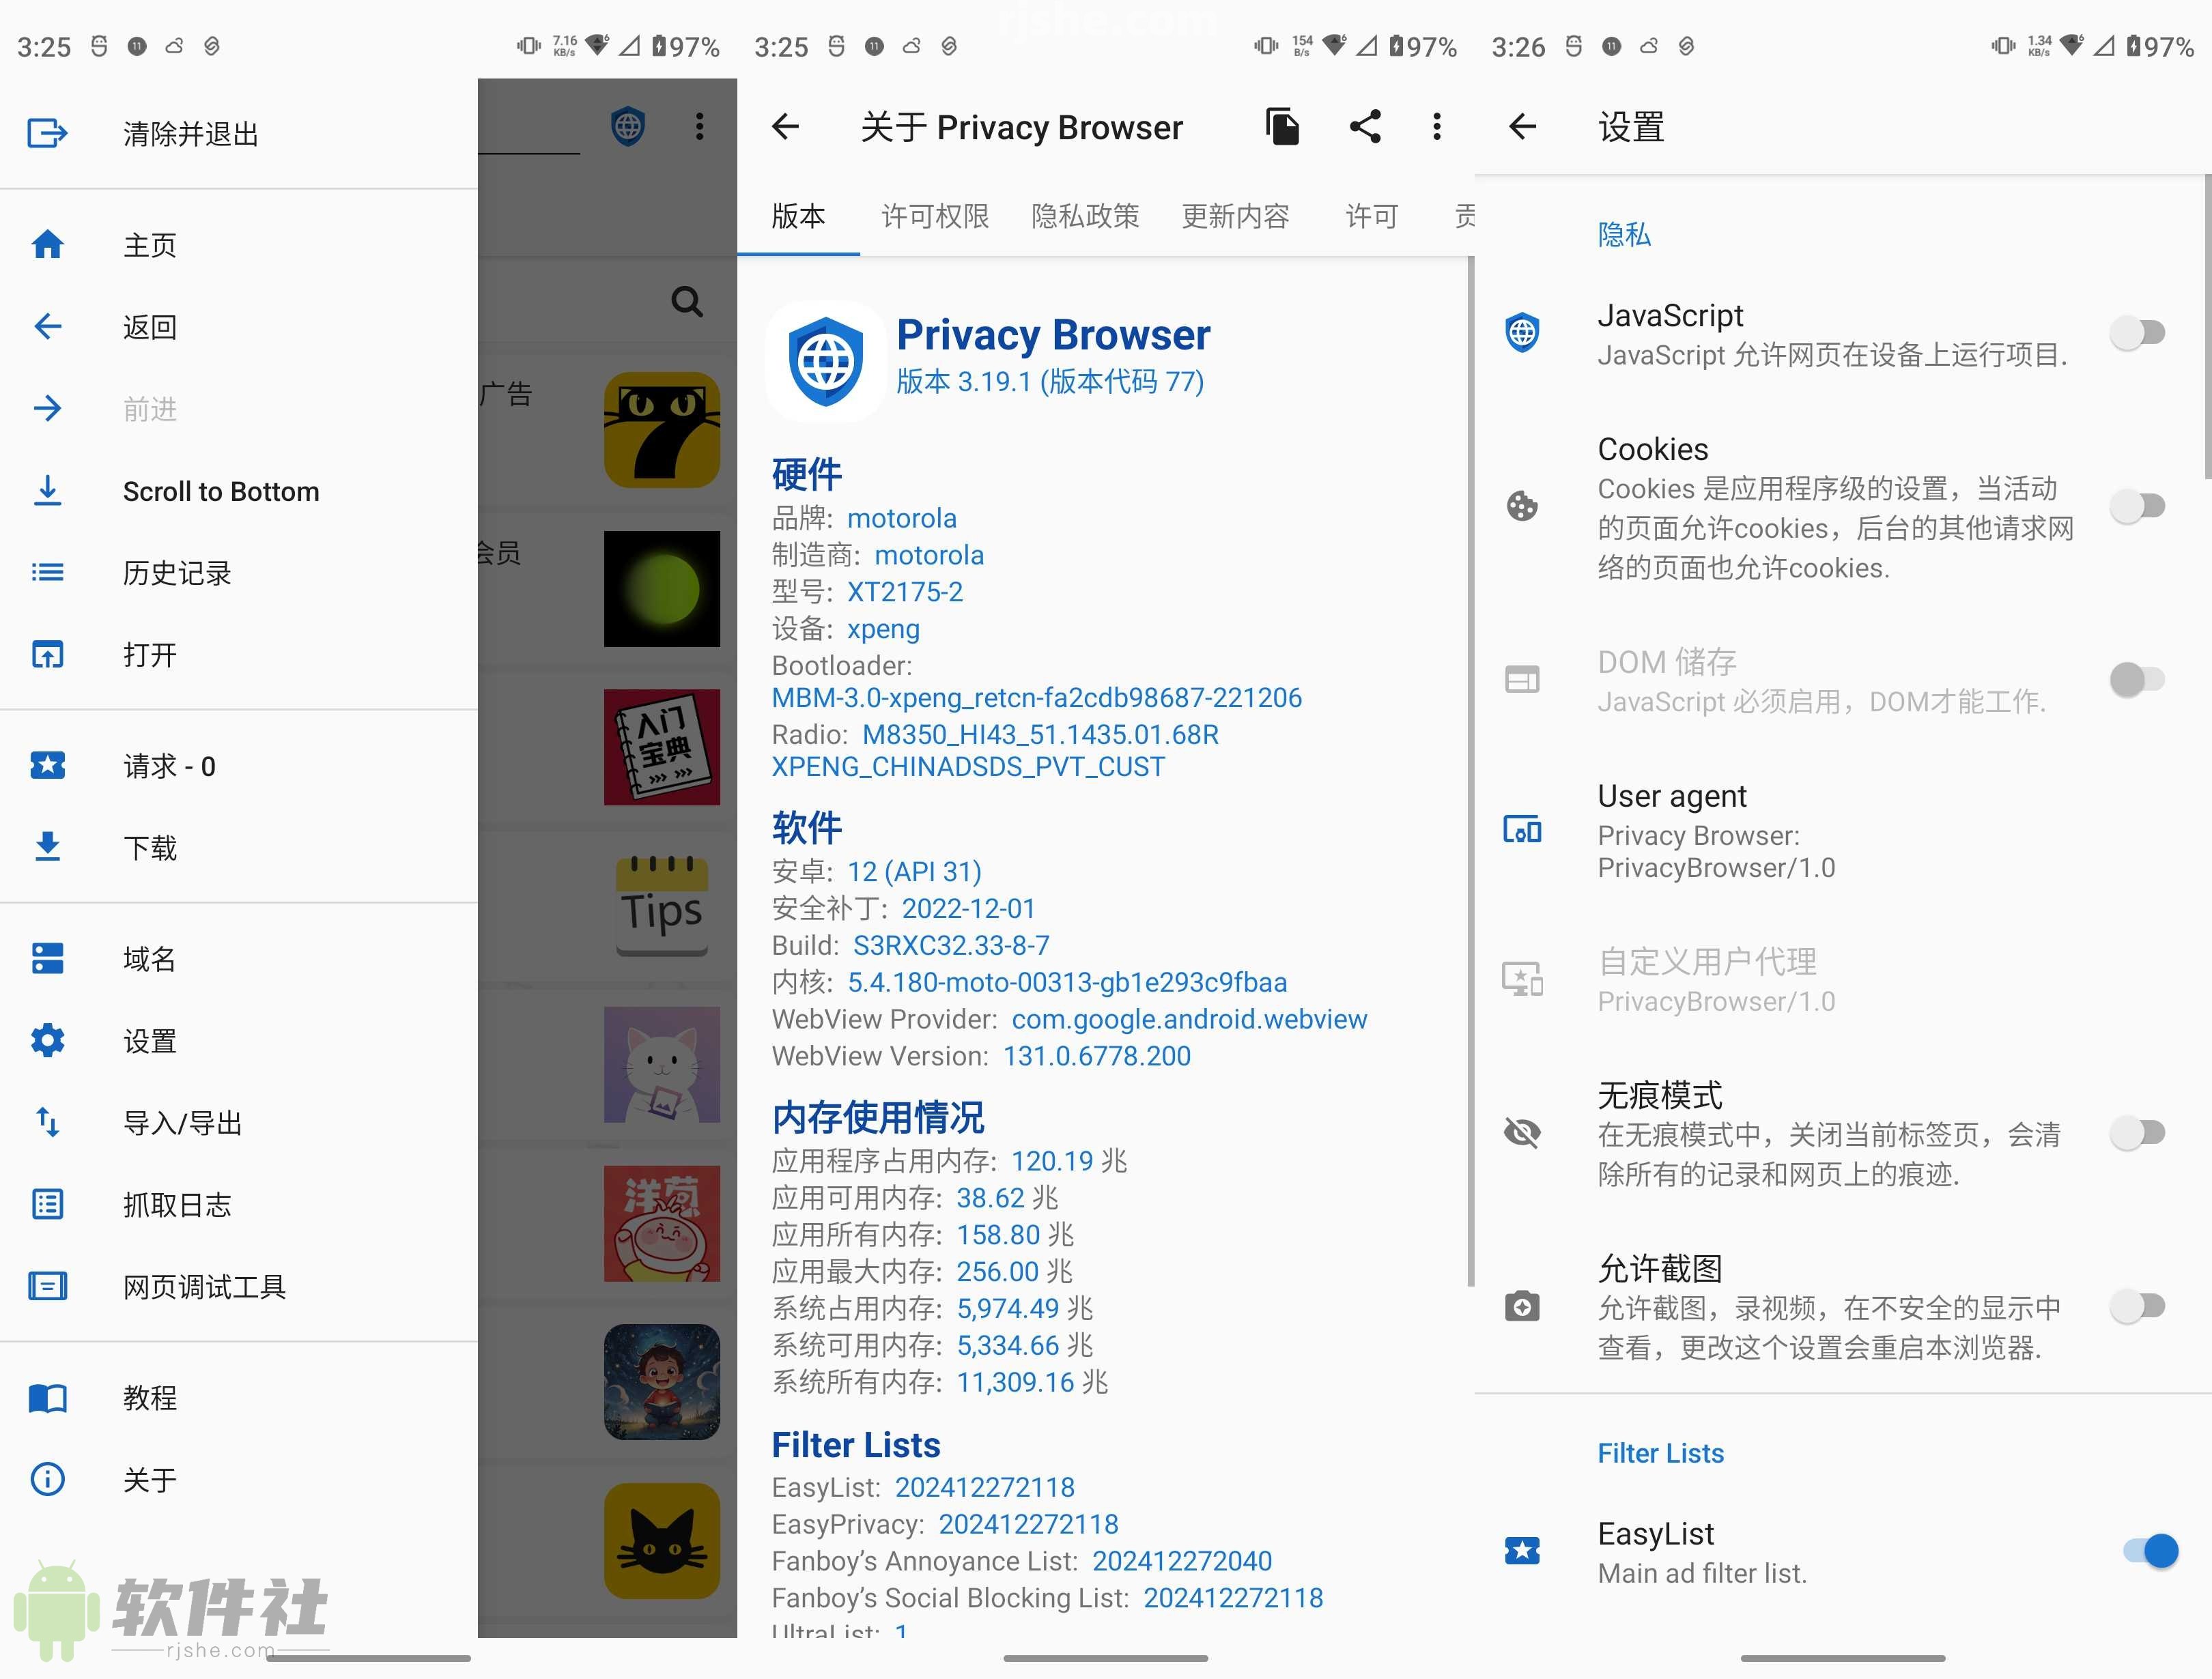Tap the home icon beside 主页
Screen dimensions: 2212x1679
pyautogui.click(x=47, y=244)
